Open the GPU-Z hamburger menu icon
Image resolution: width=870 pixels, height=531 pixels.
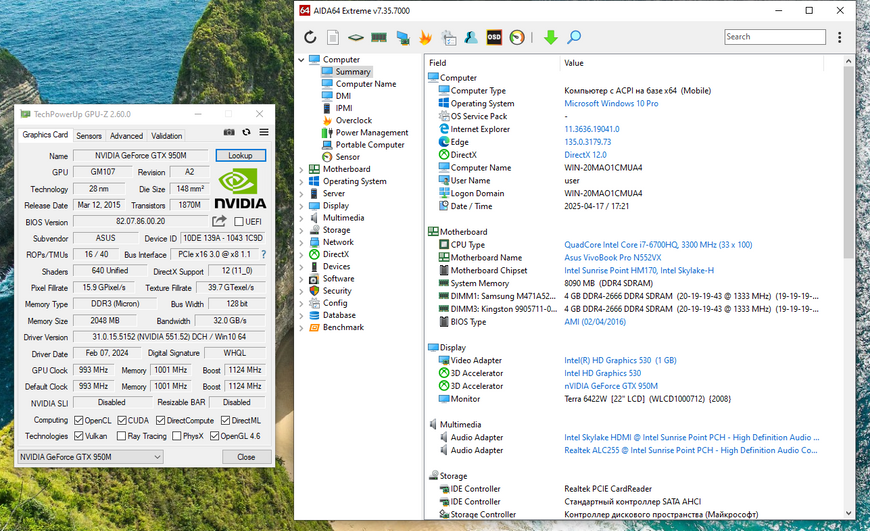[x=264, y=132]
